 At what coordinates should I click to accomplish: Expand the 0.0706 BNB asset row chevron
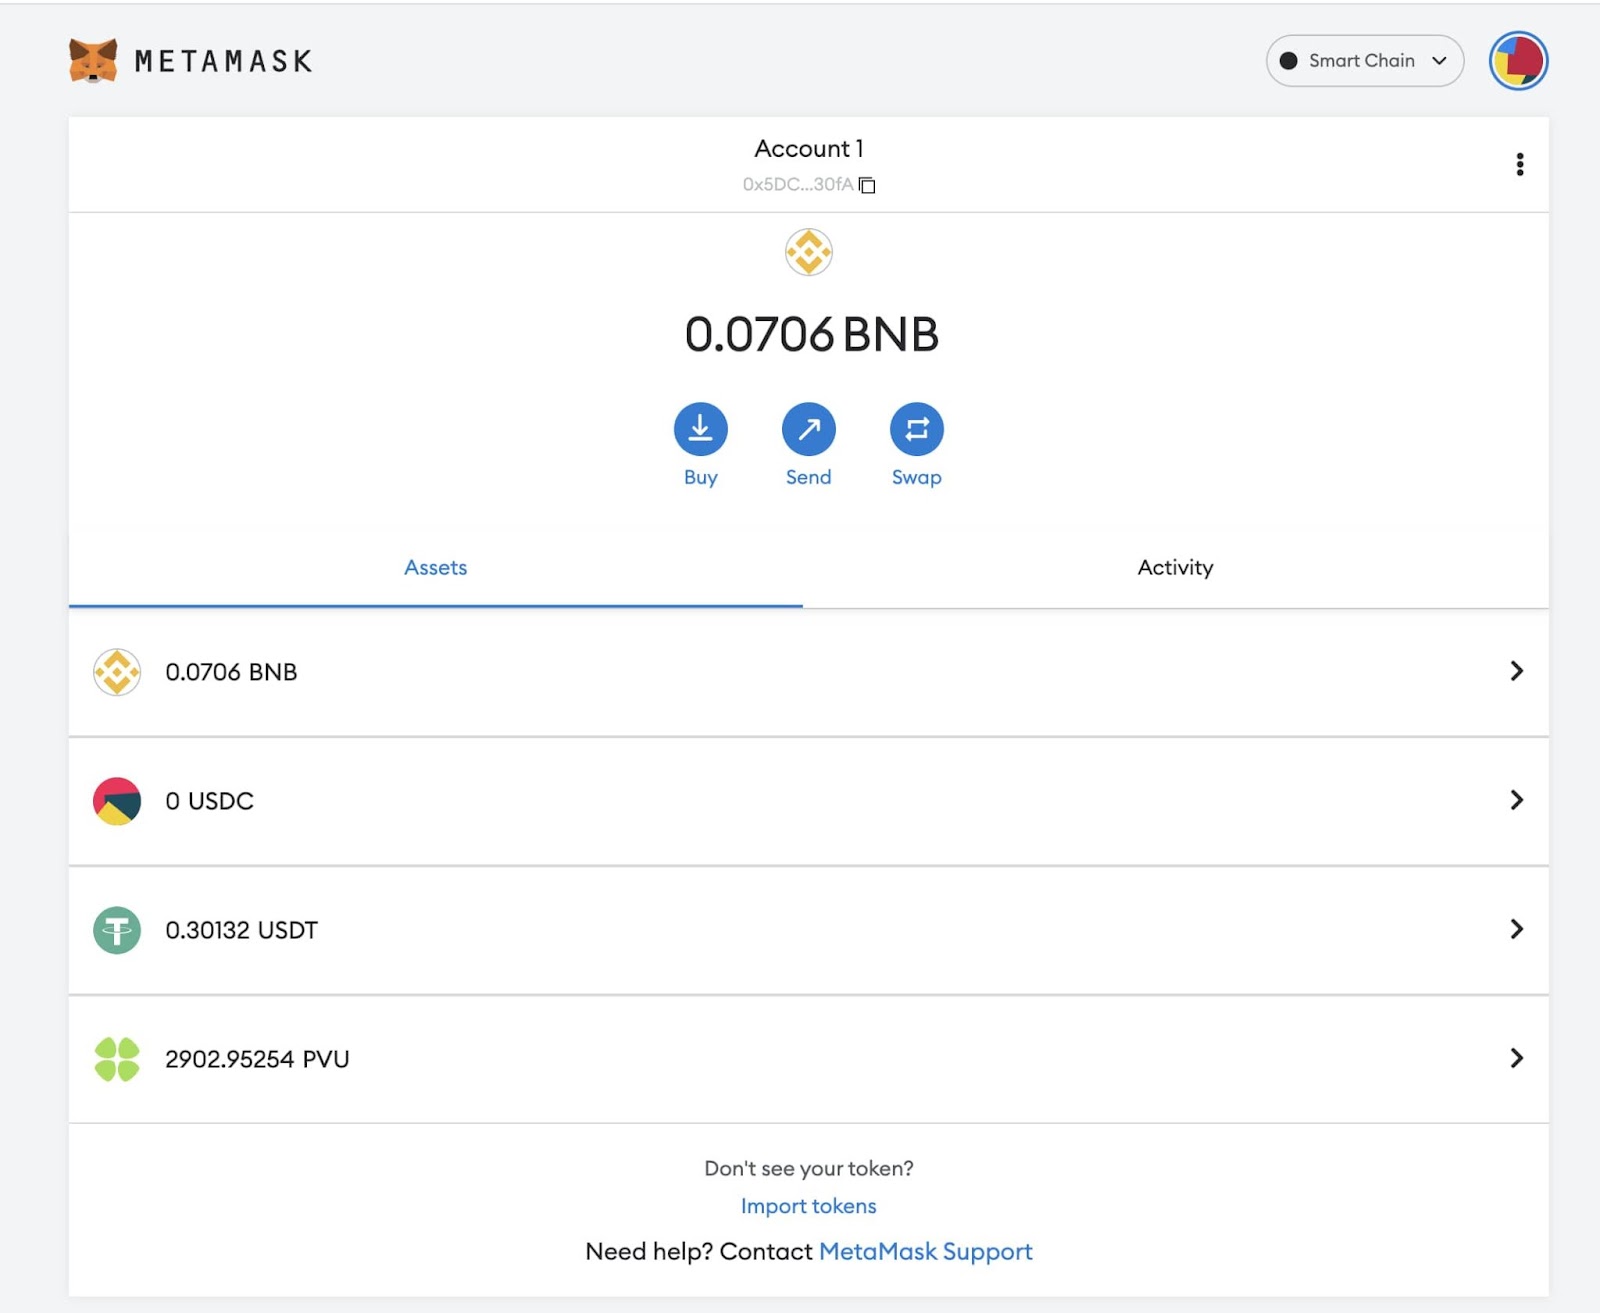[1516, 671]
